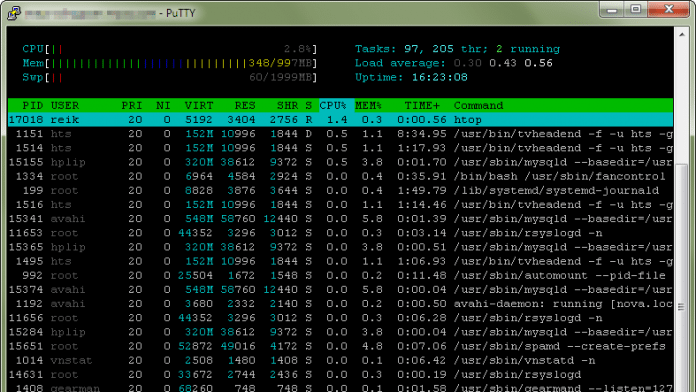Select process 11656 rsyslogd row

pos(340,318)
